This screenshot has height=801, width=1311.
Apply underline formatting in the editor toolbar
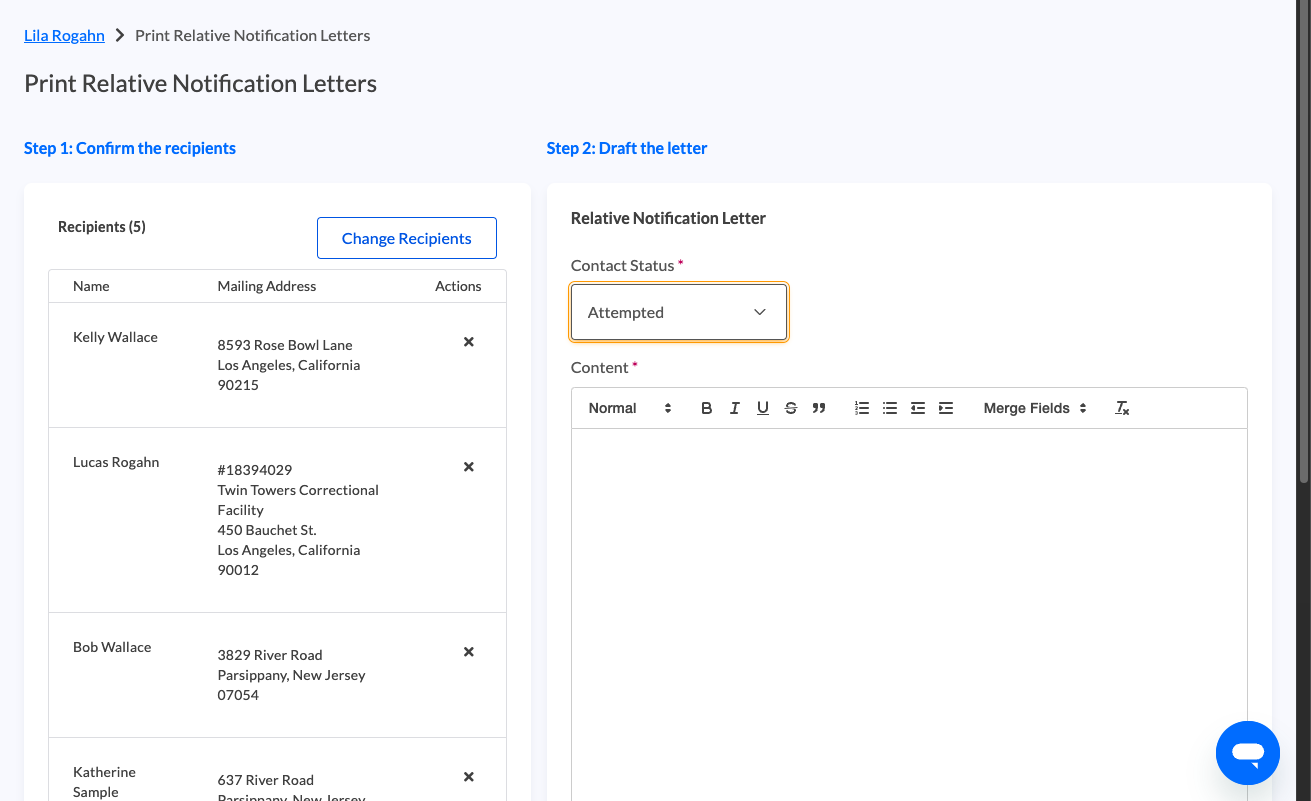click(x=763, y=408)
